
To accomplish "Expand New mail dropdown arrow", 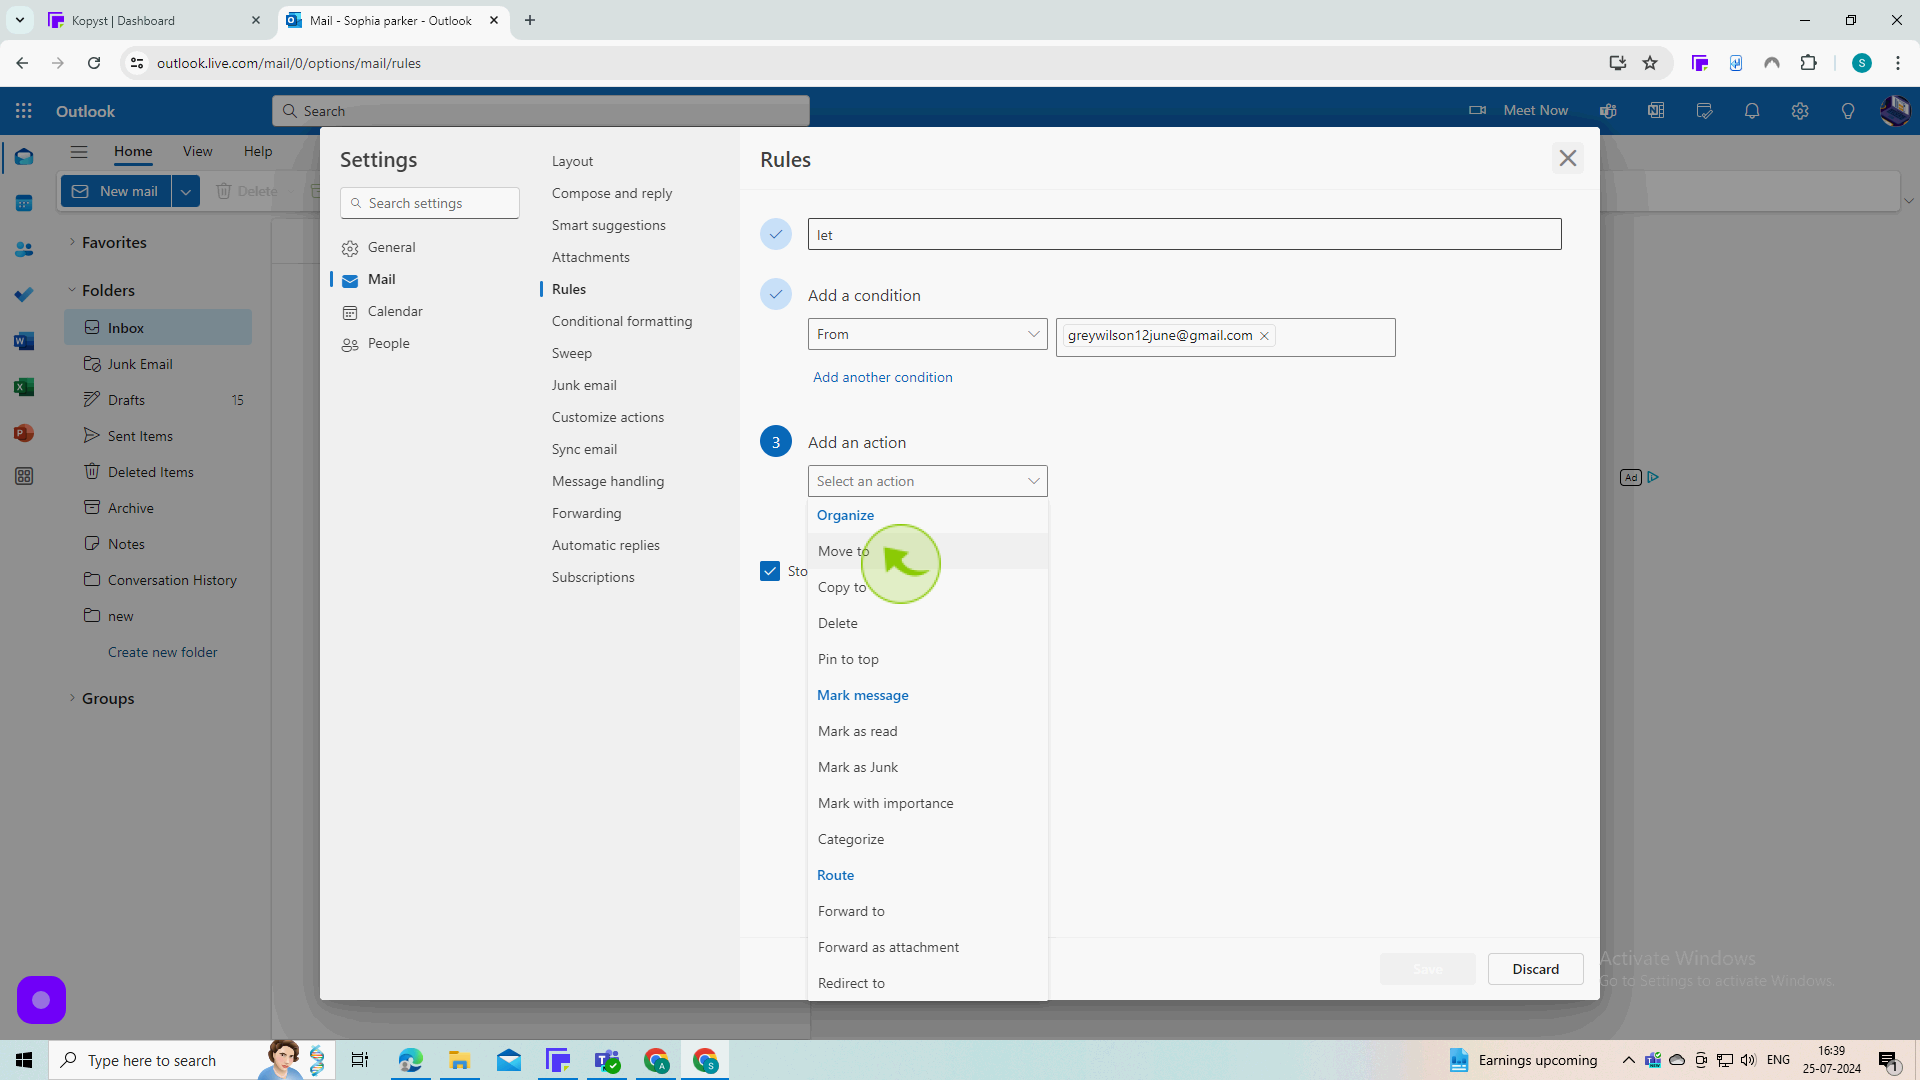I will [x=186, y=191].
